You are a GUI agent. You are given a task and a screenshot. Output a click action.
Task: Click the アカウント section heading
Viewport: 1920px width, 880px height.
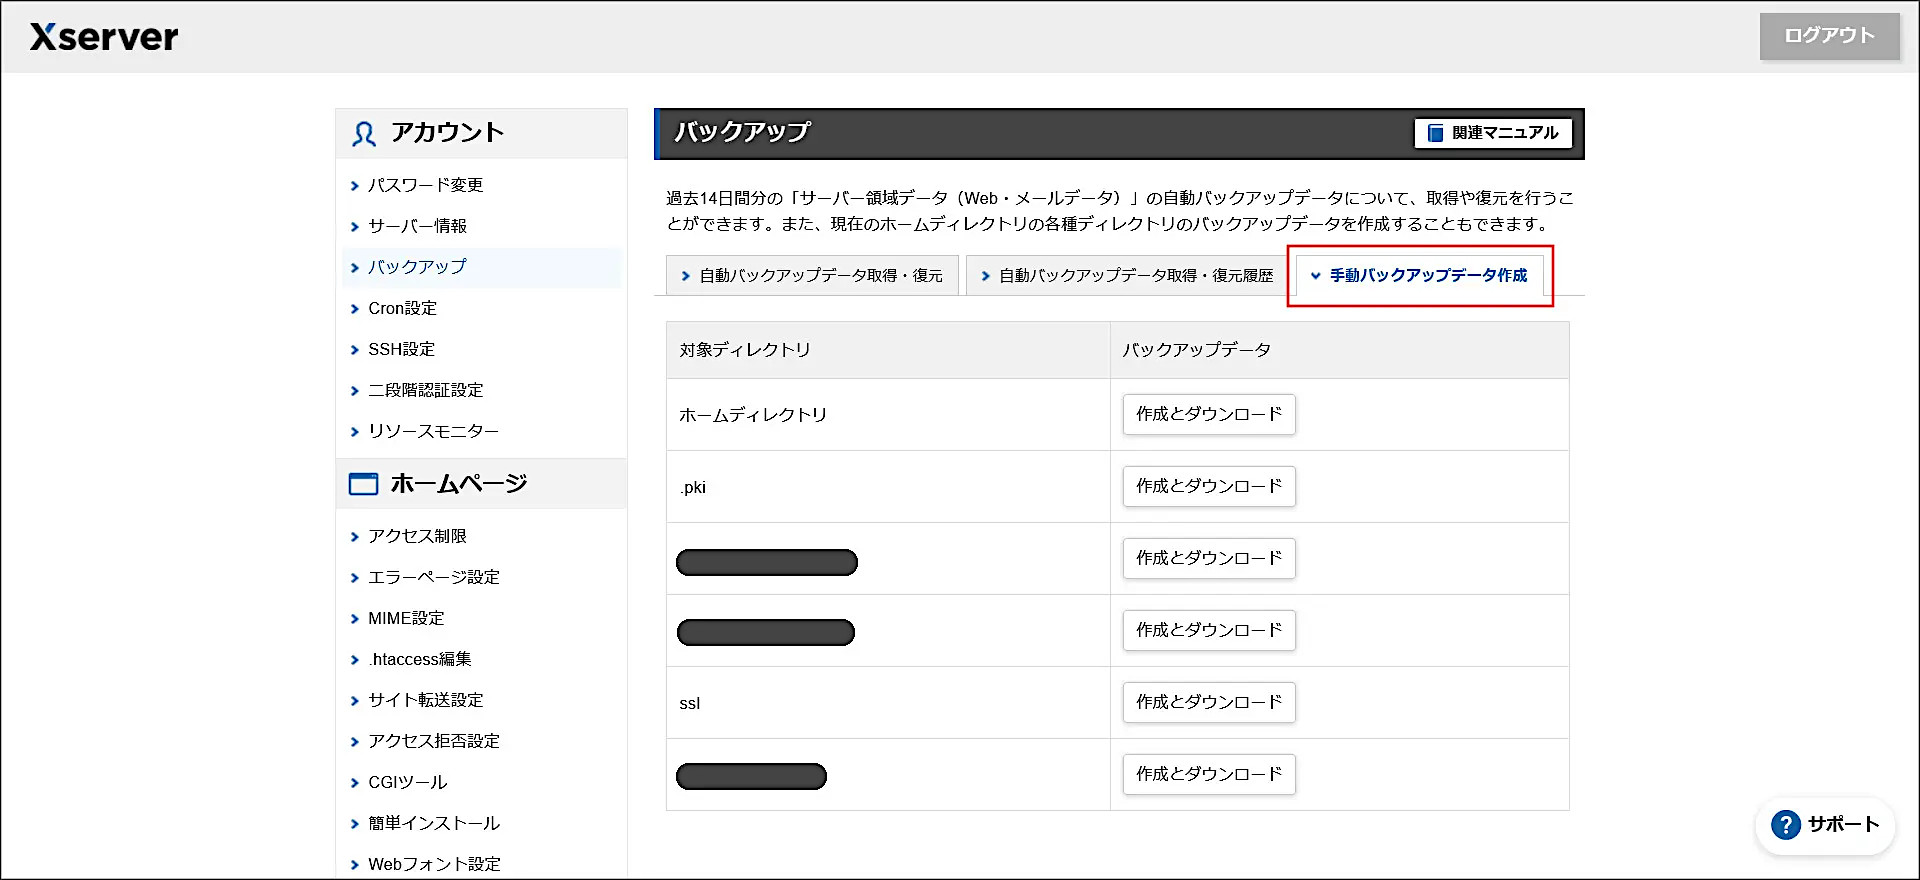[447, 133]
